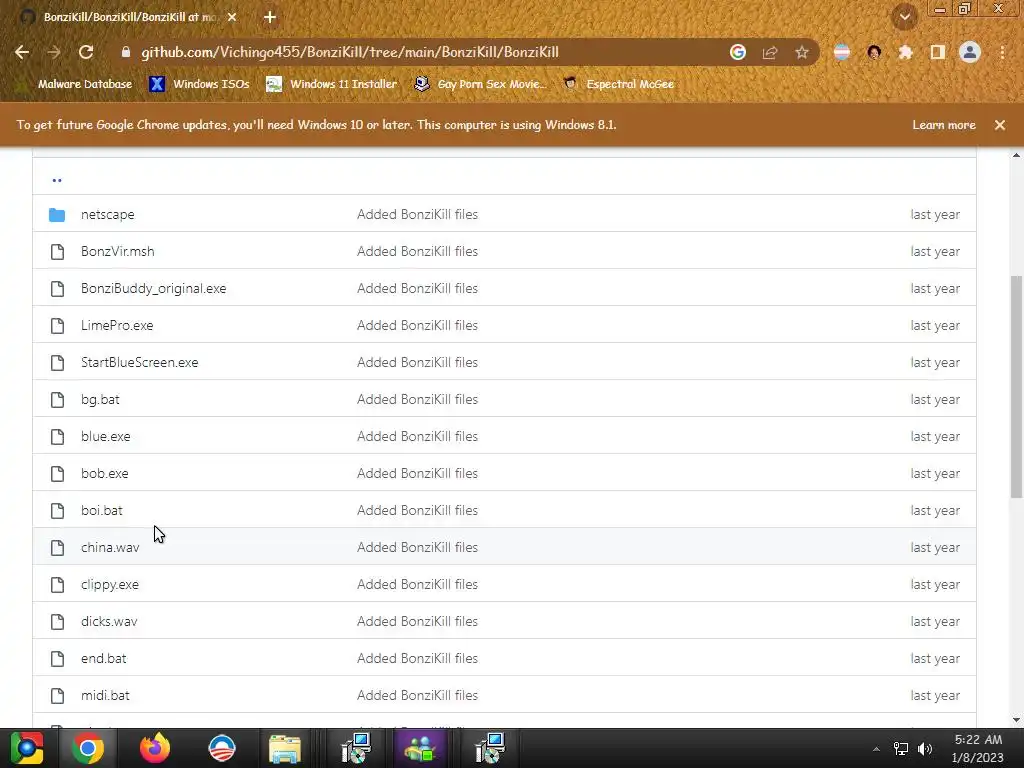Click the file icon beside BonzVir.msh

(x=57, y=251)
